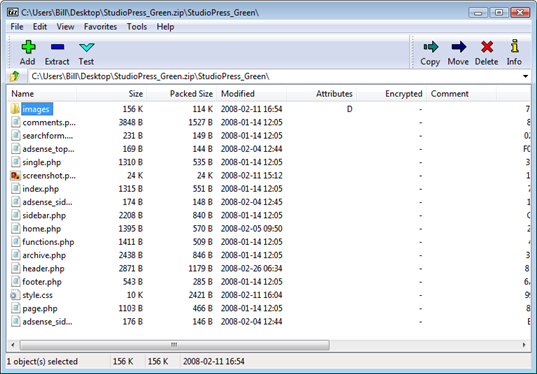Select style.css file name
This screenshot has width=537, height=374.
point(38,295)
